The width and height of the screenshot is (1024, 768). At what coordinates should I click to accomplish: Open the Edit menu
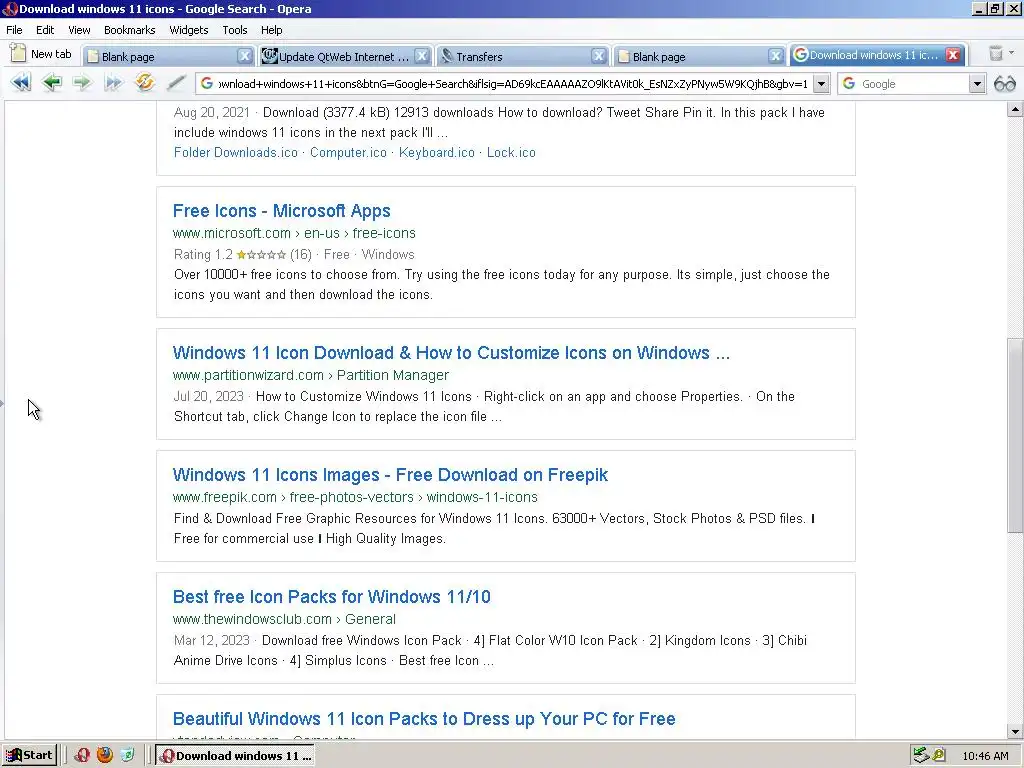45,30
